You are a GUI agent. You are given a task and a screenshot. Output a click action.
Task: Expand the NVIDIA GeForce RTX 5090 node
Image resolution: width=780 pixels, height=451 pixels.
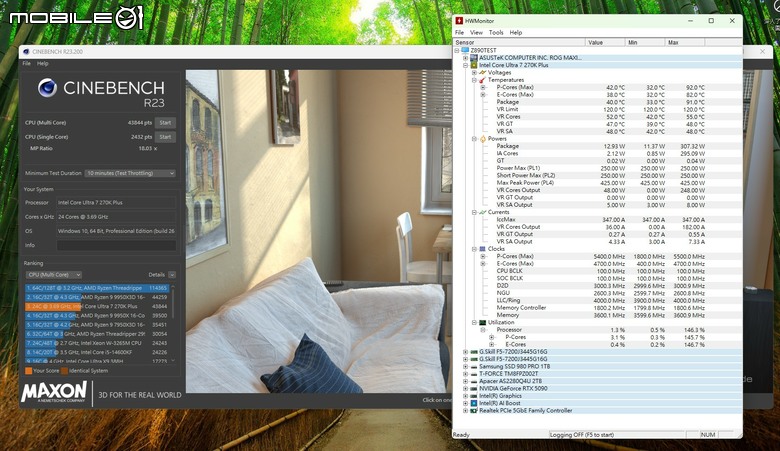(x=466, y=388)
